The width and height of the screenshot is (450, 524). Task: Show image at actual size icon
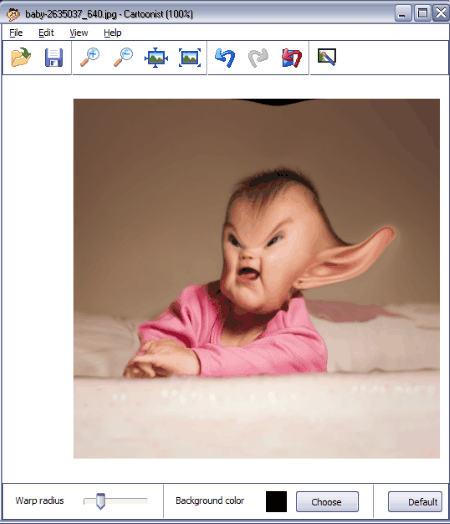190,57
